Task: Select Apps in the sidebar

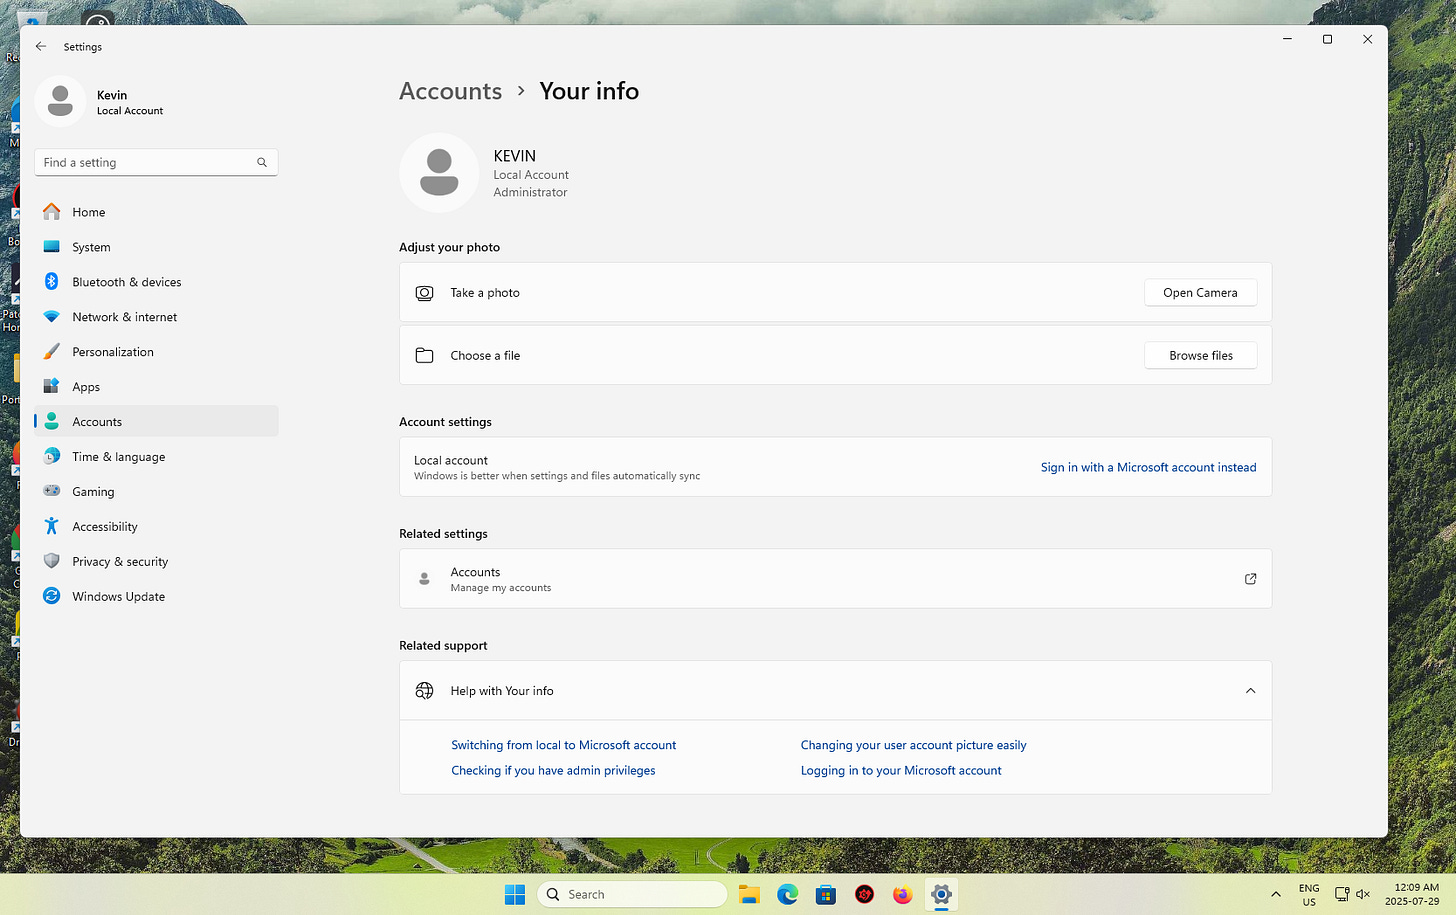Action: coord(156,387)
